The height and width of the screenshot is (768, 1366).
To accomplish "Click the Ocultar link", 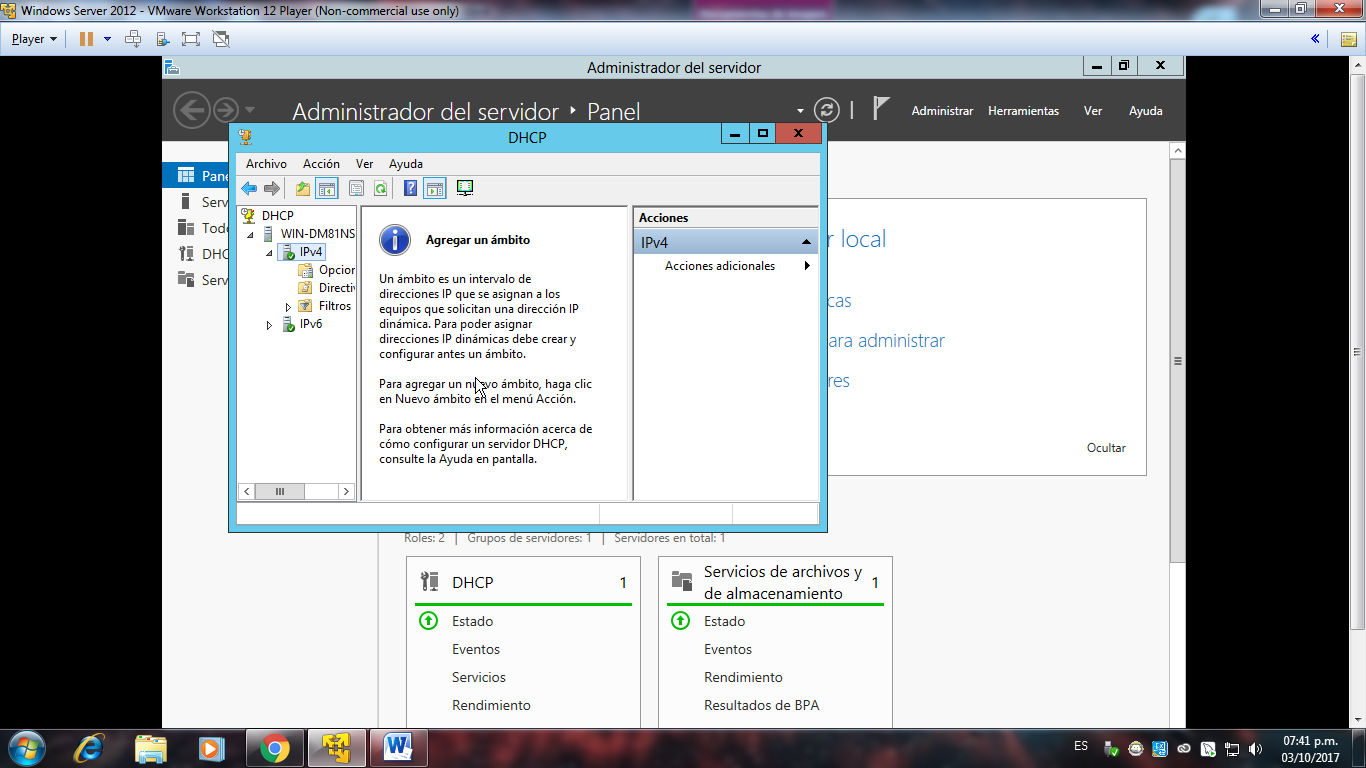I will 1106,448.
